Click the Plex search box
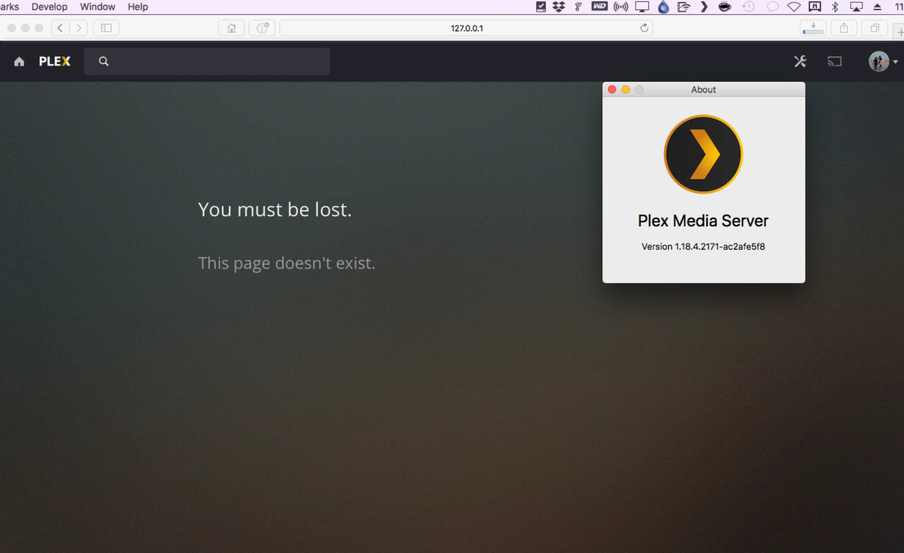 (207, 61)
